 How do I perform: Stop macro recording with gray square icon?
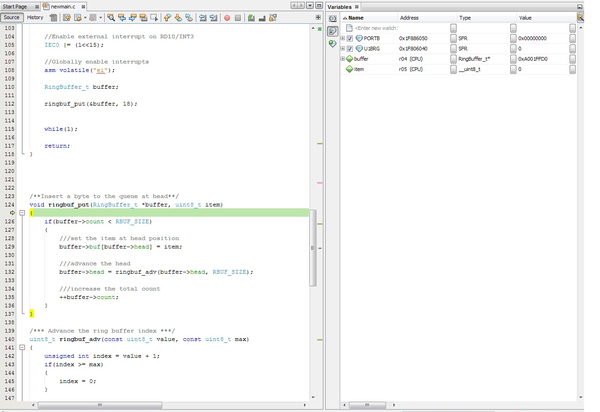point(238,18)
